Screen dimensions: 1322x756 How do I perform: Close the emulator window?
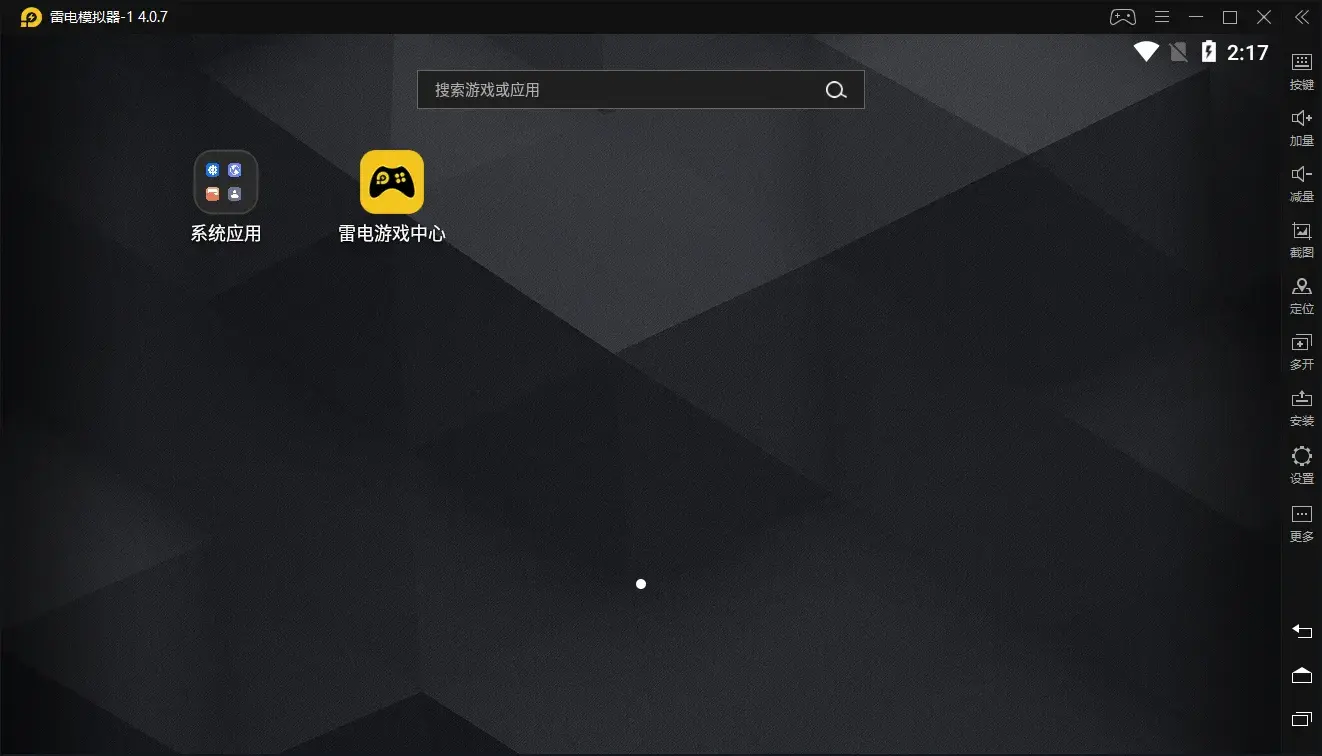pos(1264,17)
